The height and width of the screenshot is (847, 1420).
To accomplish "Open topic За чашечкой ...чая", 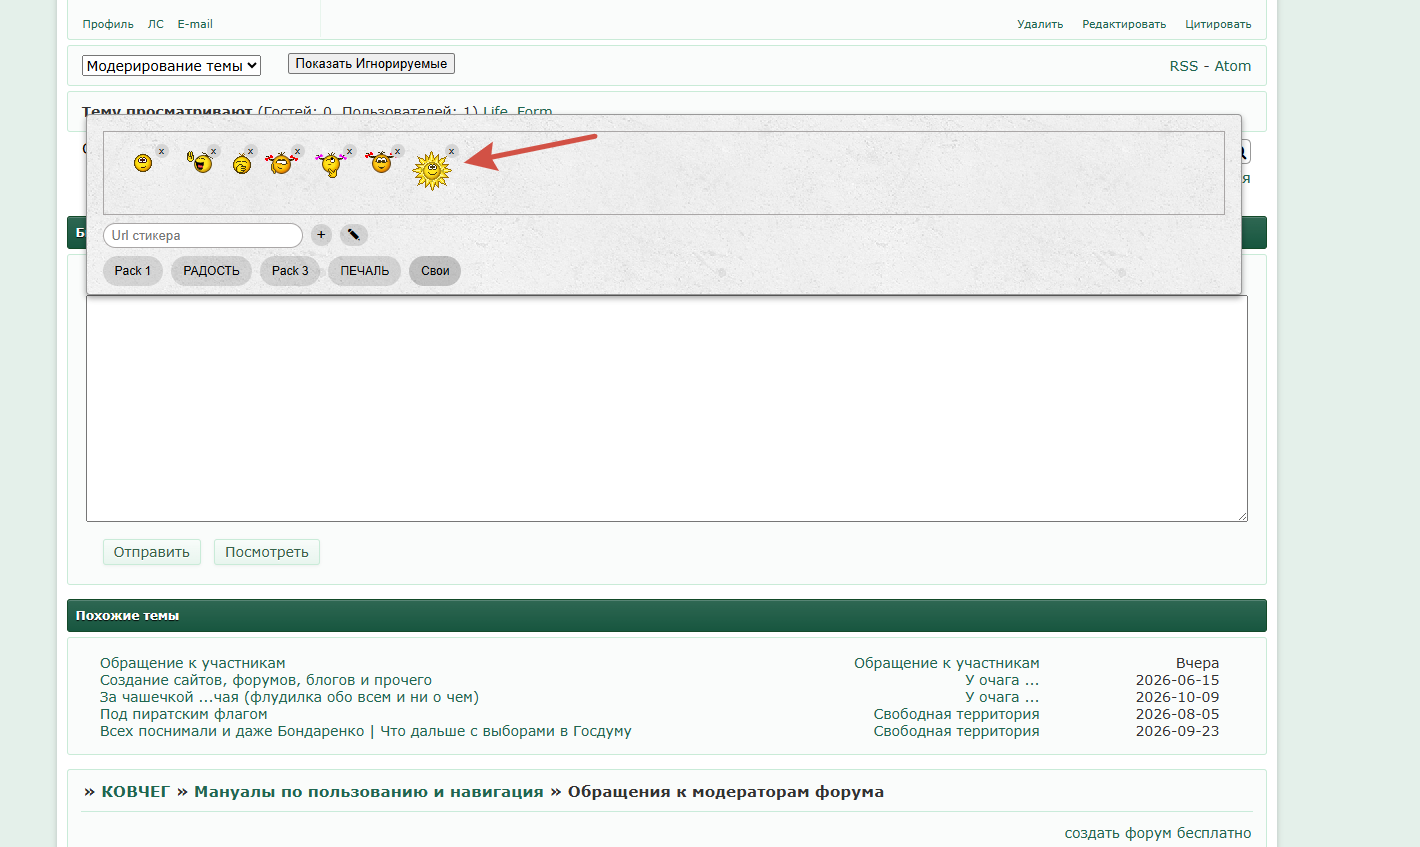I will coord(290,697).
